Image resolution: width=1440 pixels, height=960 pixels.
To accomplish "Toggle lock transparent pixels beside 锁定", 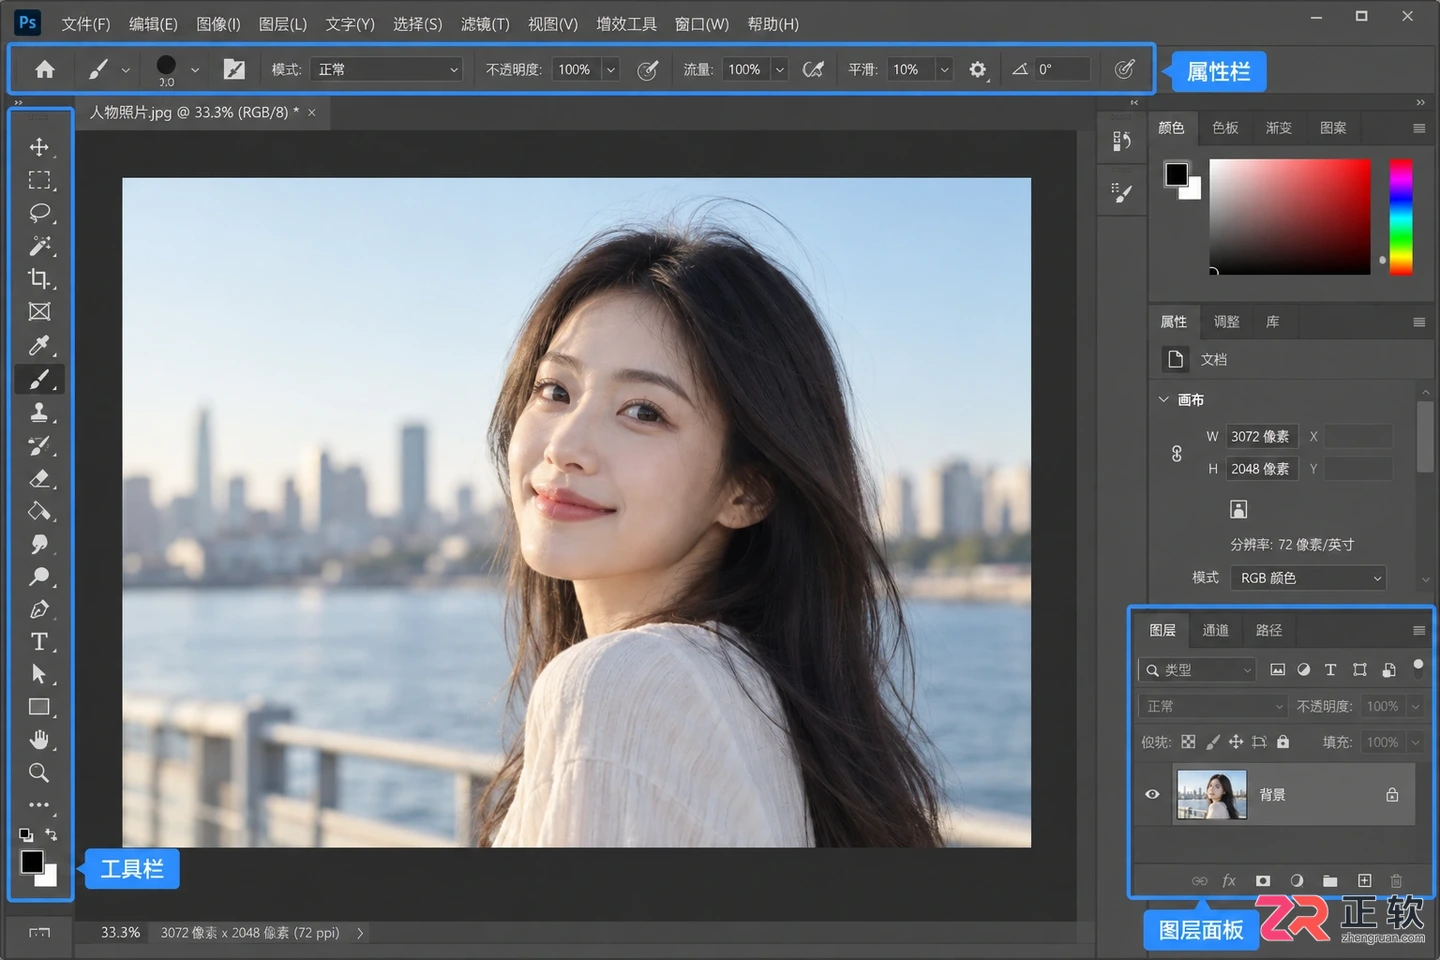I will pyautogui.click(x=1188, y=742).
